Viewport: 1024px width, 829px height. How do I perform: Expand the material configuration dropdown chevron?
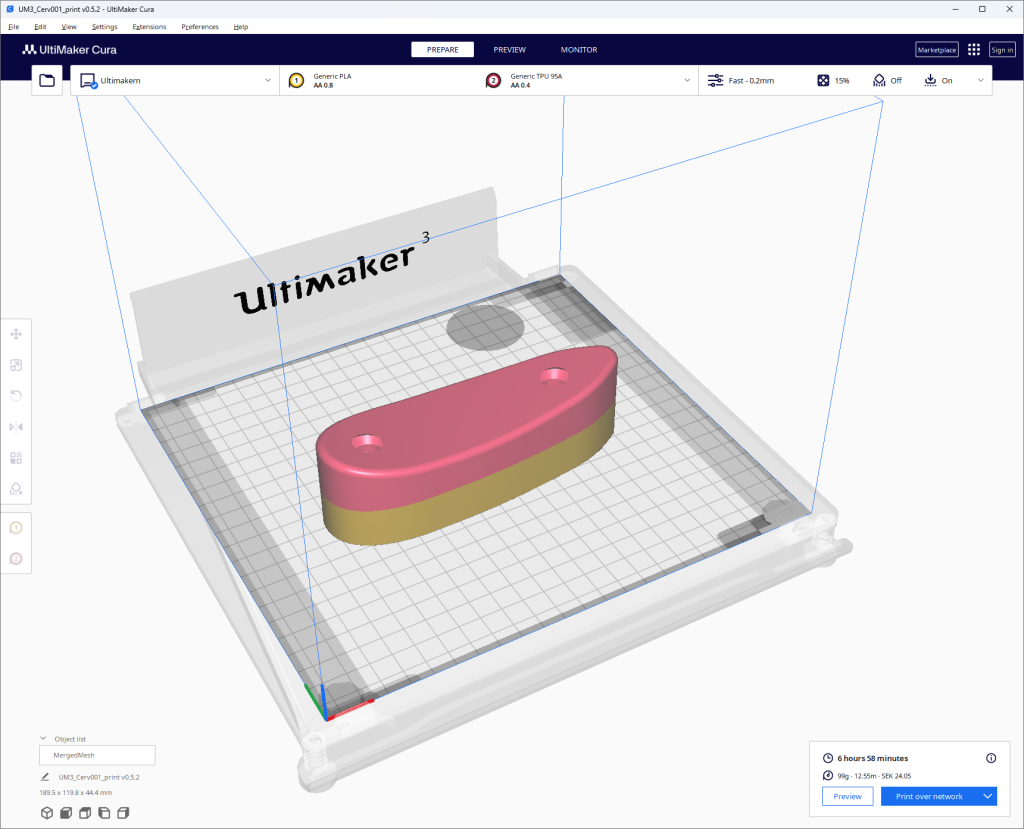pyautogui.click(x=687, y=80)
